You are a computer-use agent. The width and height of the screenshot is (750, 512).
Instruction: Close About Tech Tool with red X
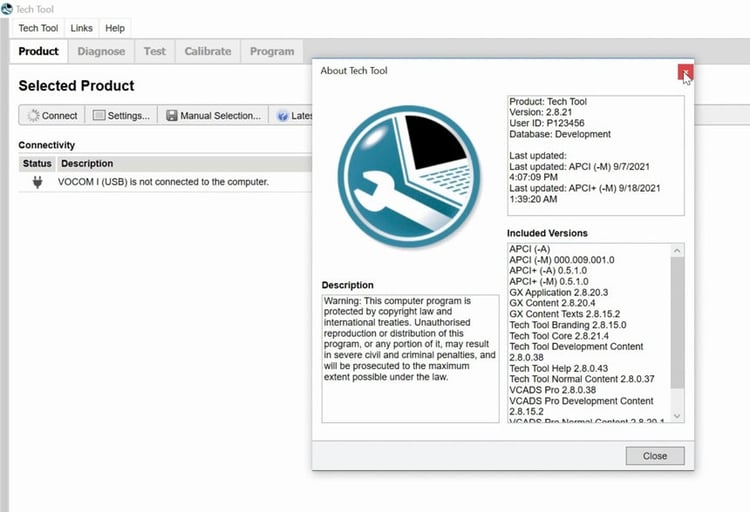click(685, 72)
